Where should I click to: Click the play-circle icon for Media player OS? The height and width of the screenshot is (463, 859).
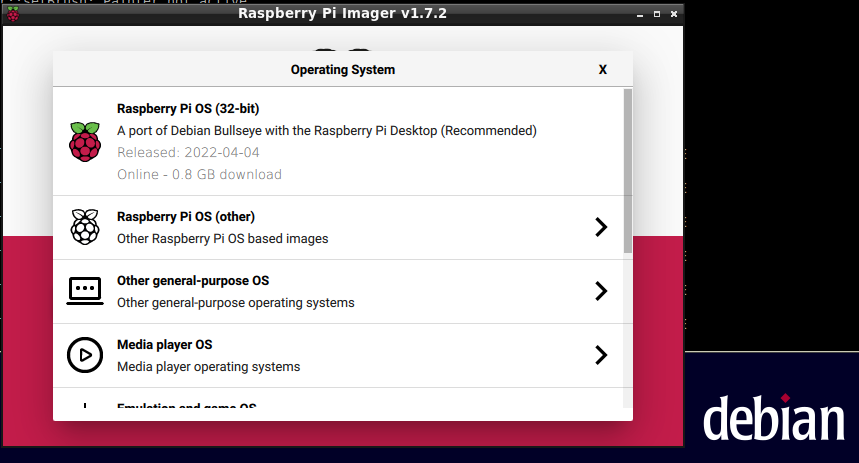tap(85, 355)
